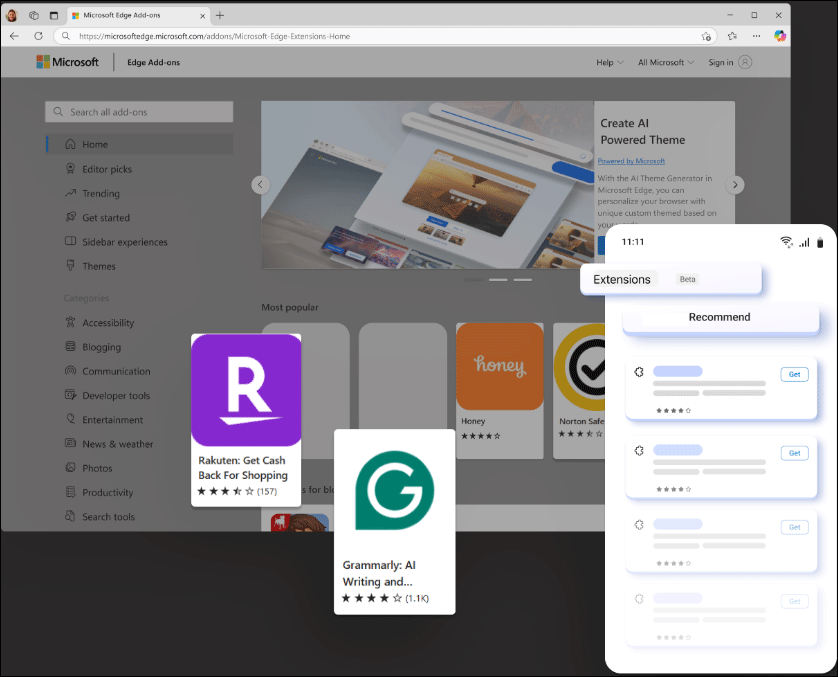Image resolution: width=838 pixels, height=677 pixels.
Task: Open the Edge Add-ons header link
Action: (153, 63)
